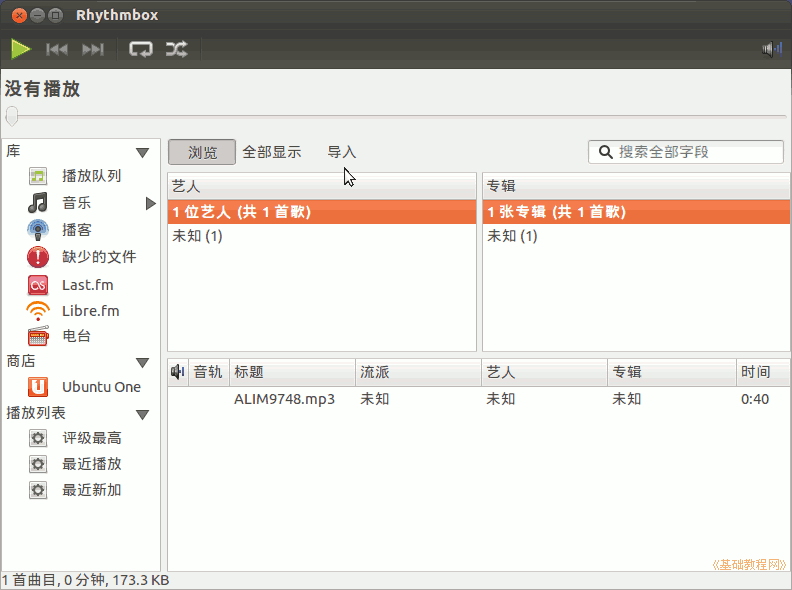
Task: Click the 导入 import button
Action: click(x=342, y=152)
